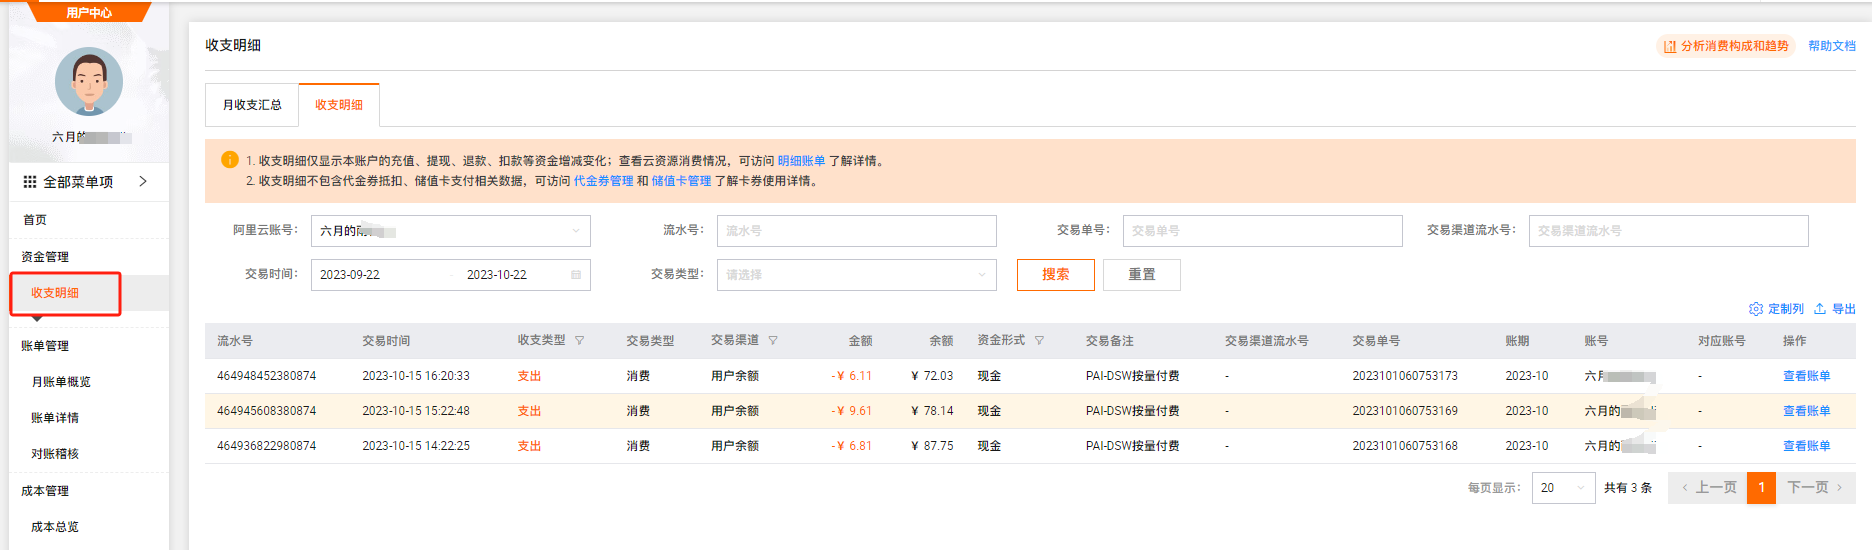Screen dimensions: 1872x550
Task: Open the 明细账单 link in notice
Action: (x=802, y=161)
